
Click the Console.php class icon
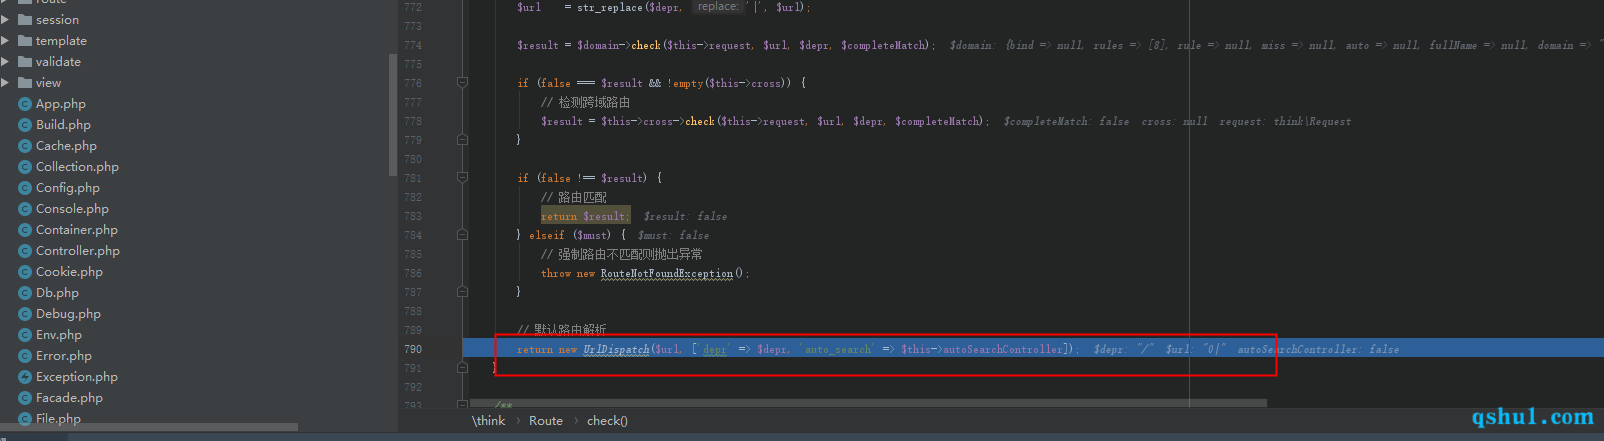pyautogui.click(x=26, y=209)
